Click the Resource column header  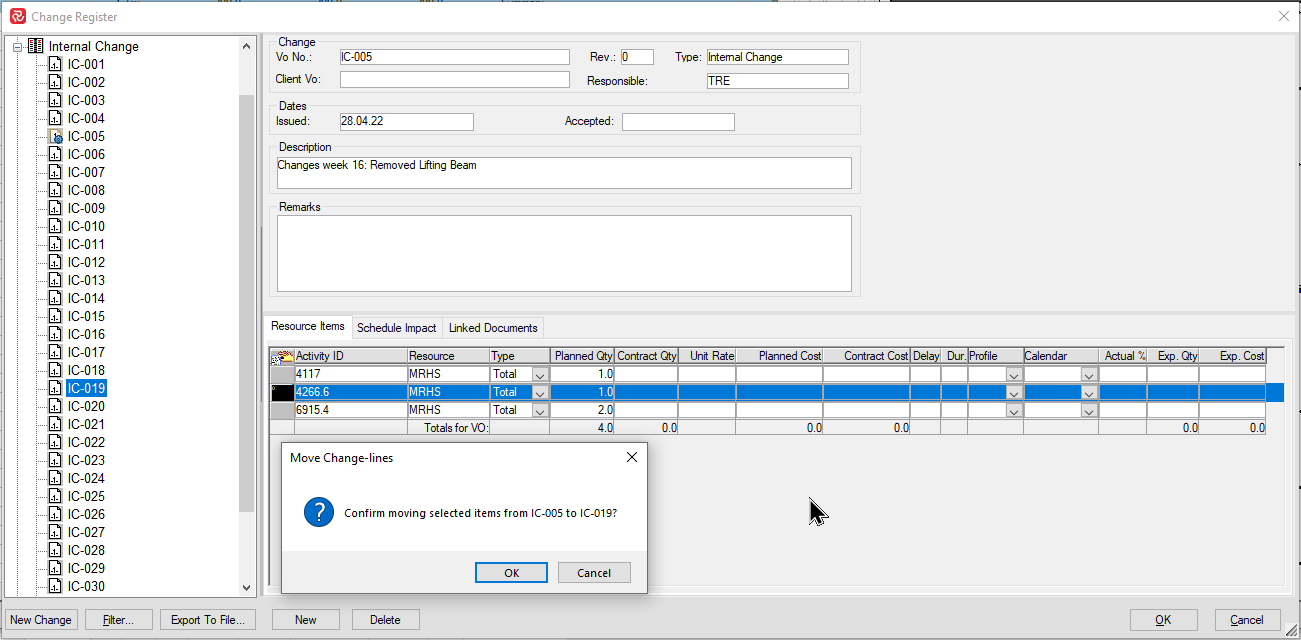tap(448, 356)
